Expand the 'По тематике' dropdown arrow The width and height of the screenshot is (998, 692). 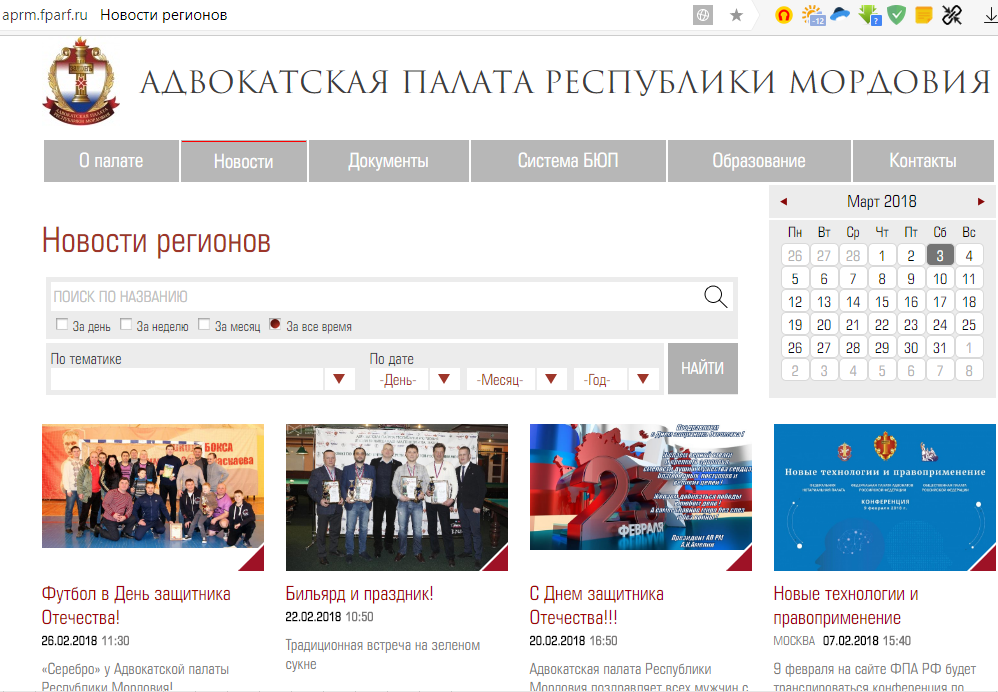click(339, 379)
